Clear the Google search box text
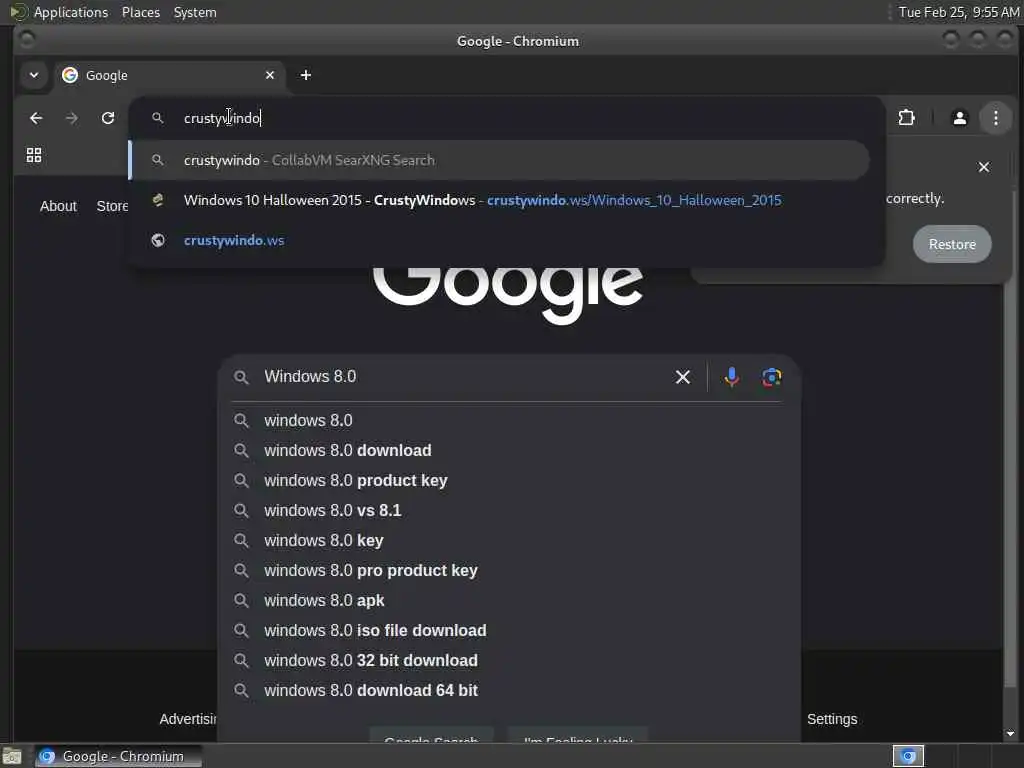 coord(682,377)
